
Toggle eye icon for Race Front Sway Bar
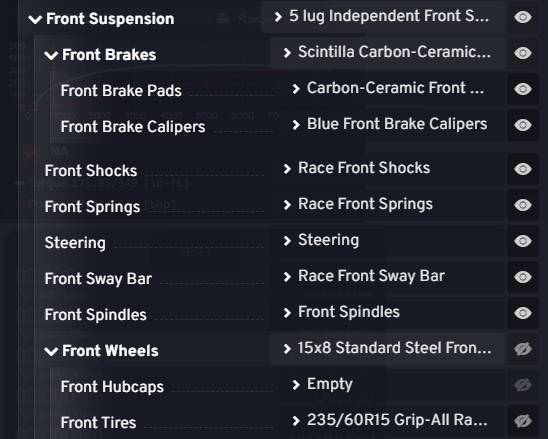pyautogui.click(x=523, y=277)
